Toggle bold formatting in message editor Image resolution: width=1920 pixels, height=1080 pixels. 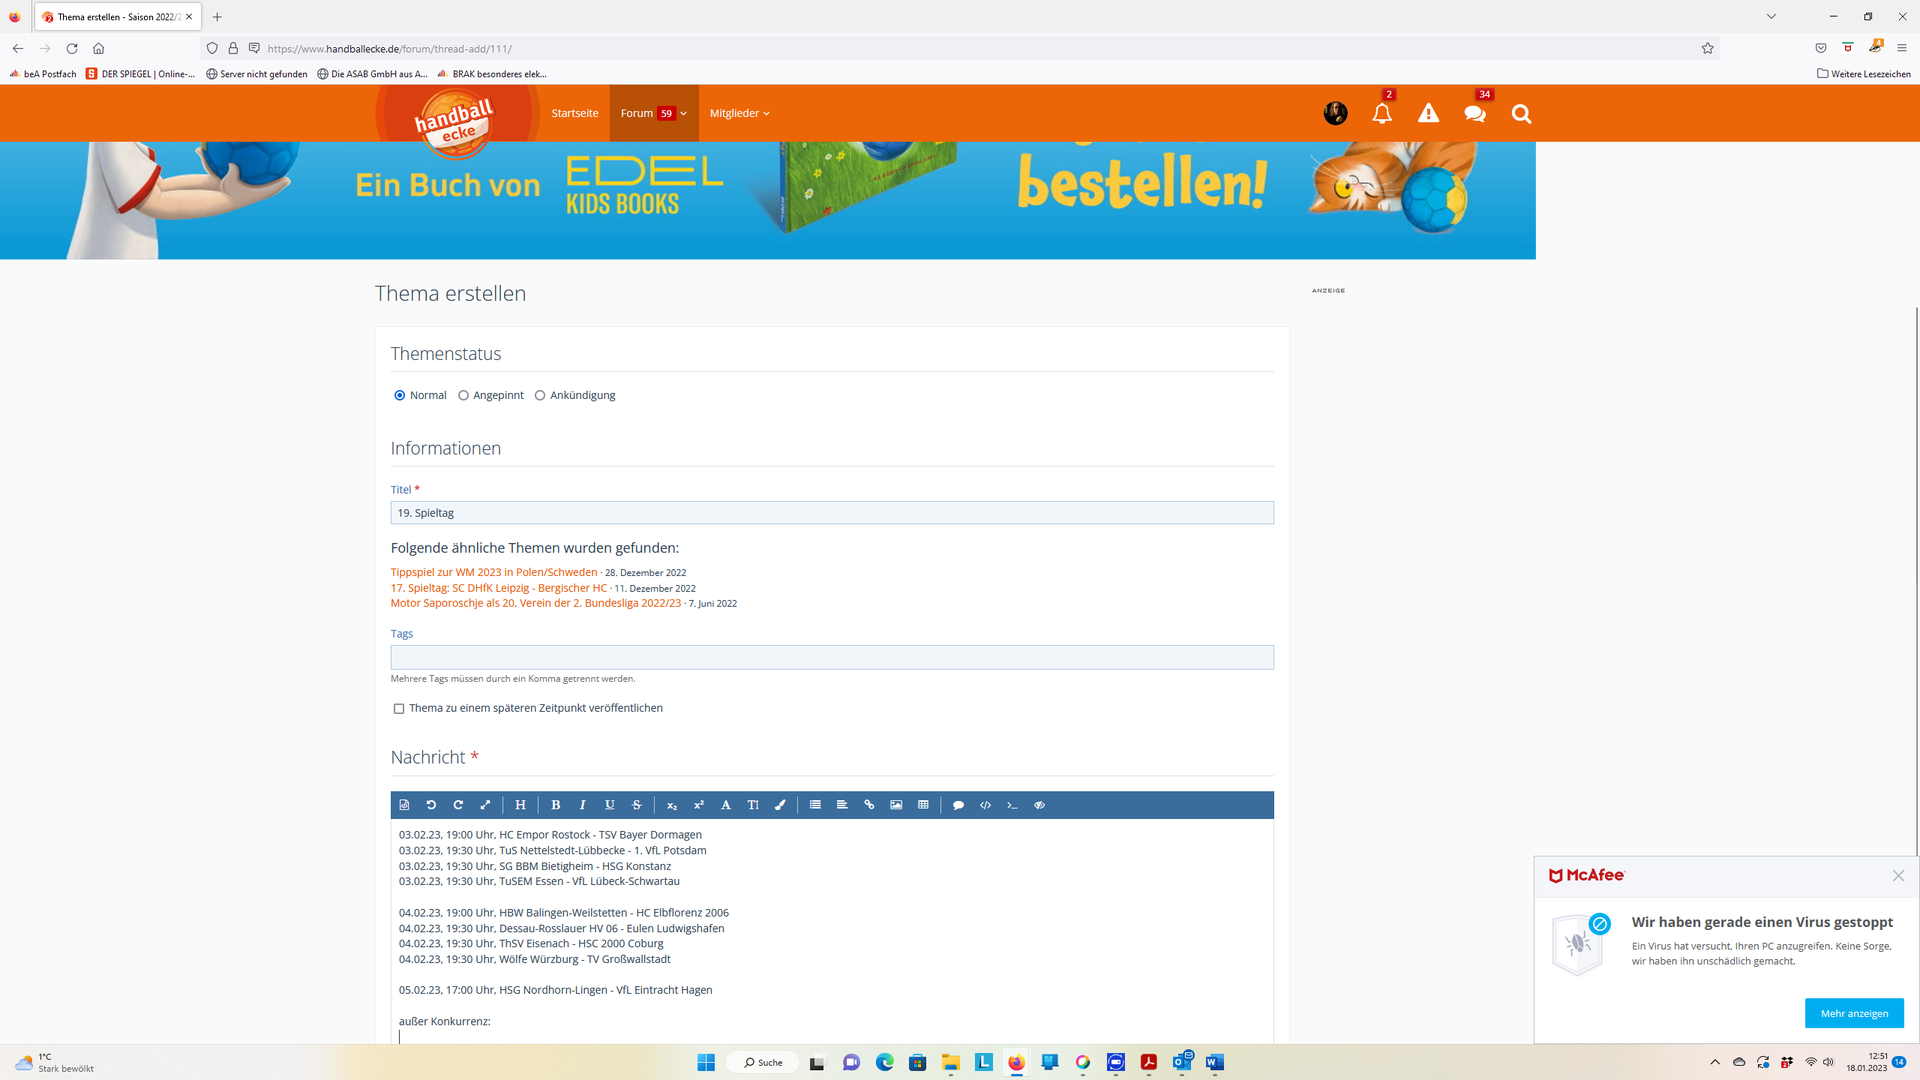556,805
